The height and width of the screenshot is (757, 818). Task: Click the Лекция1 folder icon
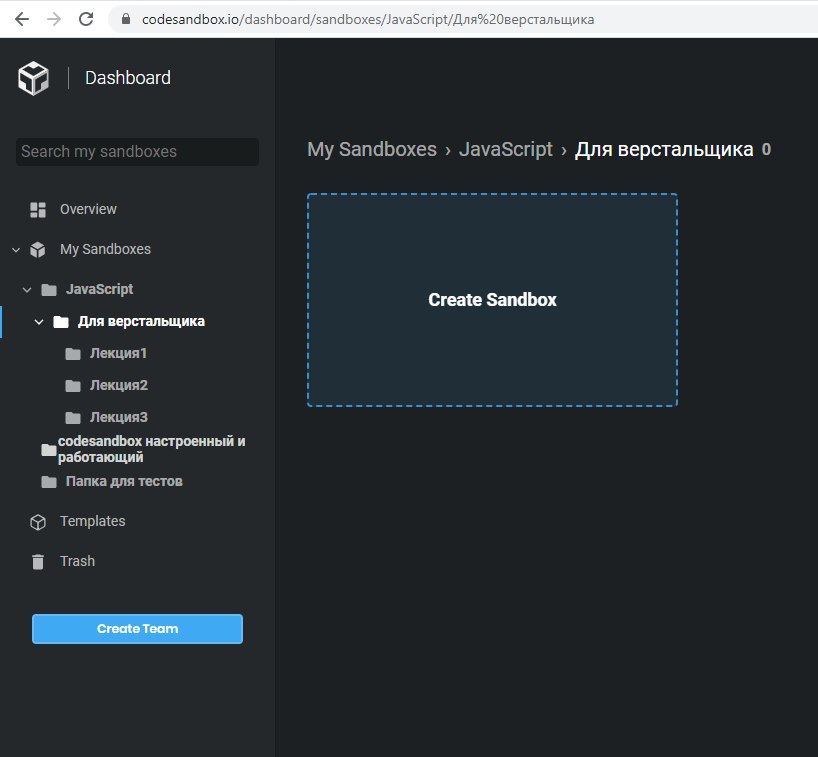click(x=73, y=354)
